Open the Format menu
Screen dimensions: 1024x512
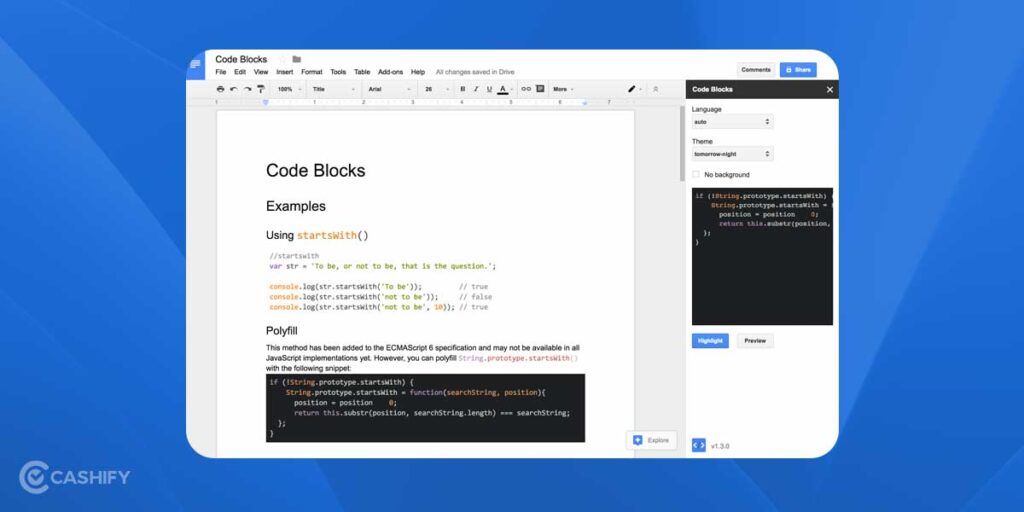312,72
